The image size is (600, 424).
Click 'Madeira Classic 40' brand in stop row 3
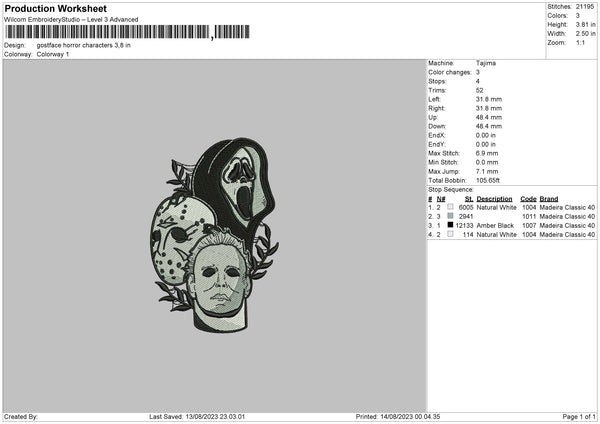point(567,225)
